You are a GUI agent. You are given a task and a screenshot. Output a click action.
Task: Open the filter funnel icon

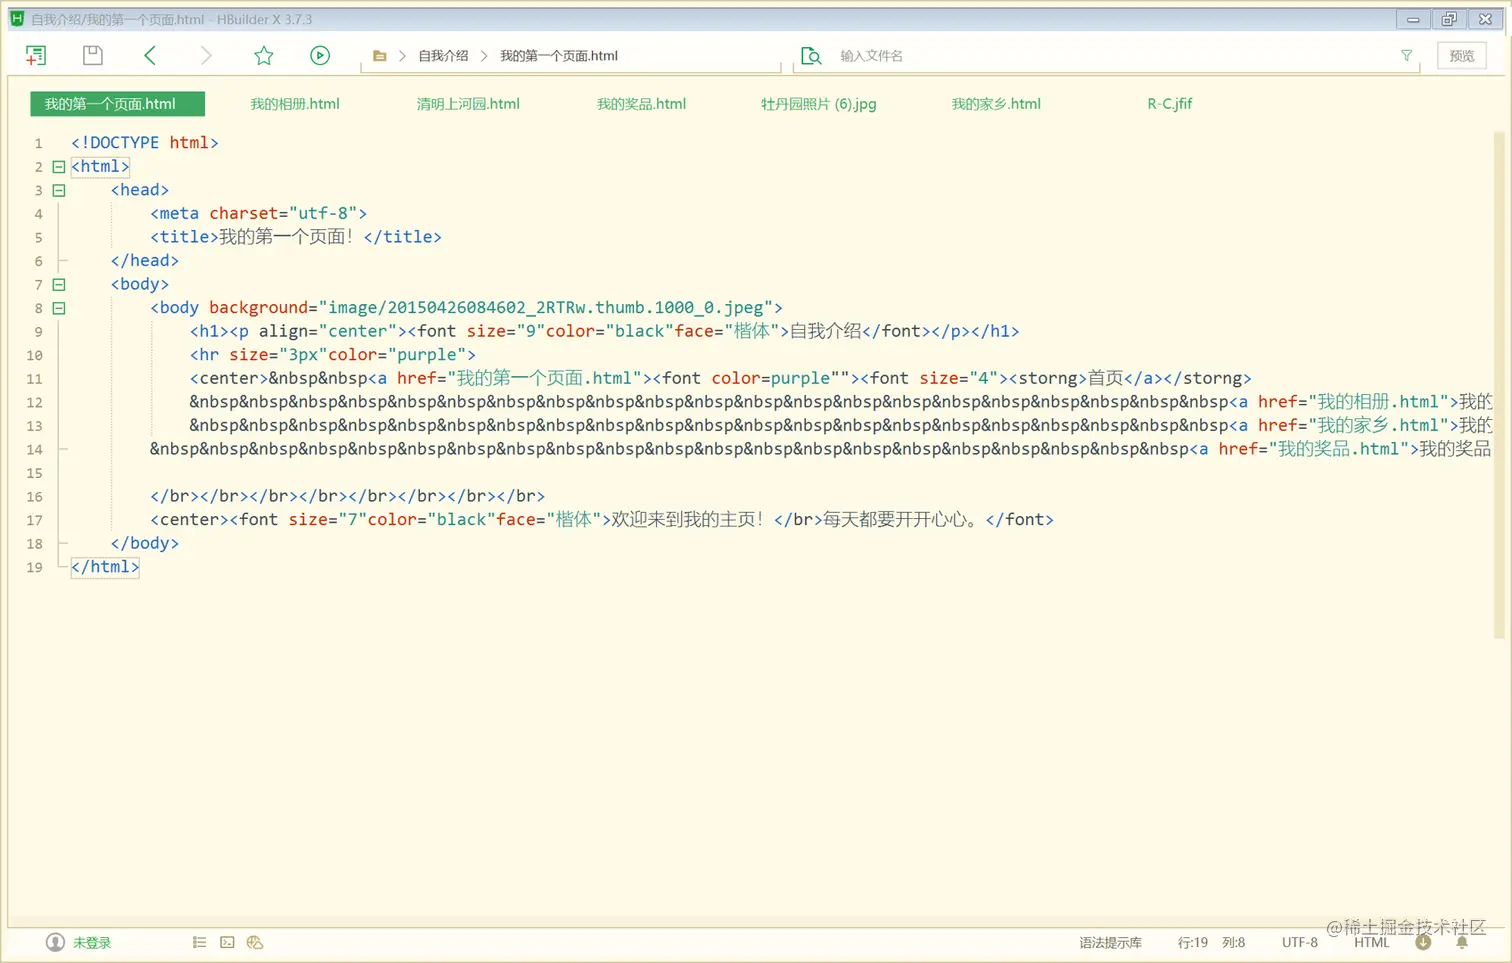tap(1407, 56)
